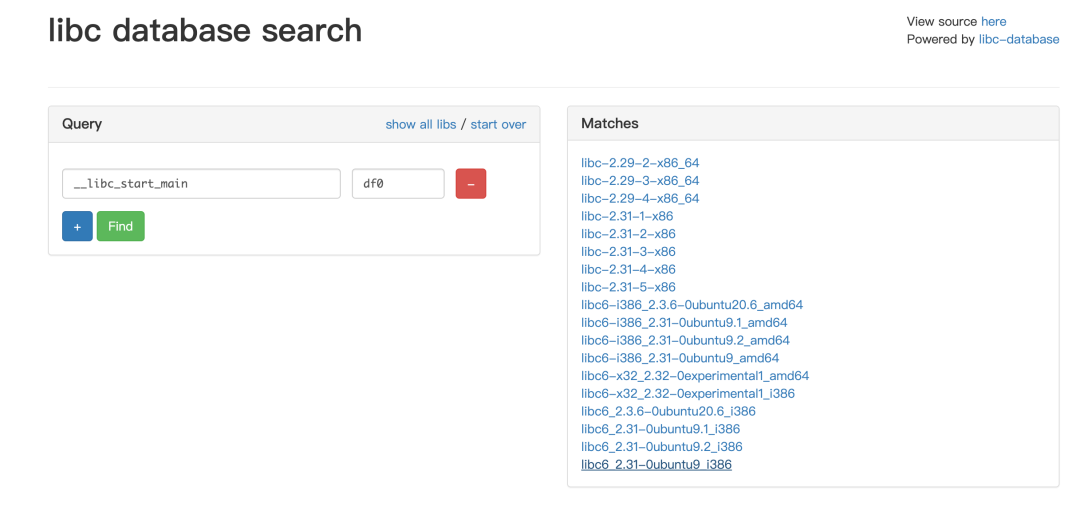Open the 'here' view source link

coord(993,21)
